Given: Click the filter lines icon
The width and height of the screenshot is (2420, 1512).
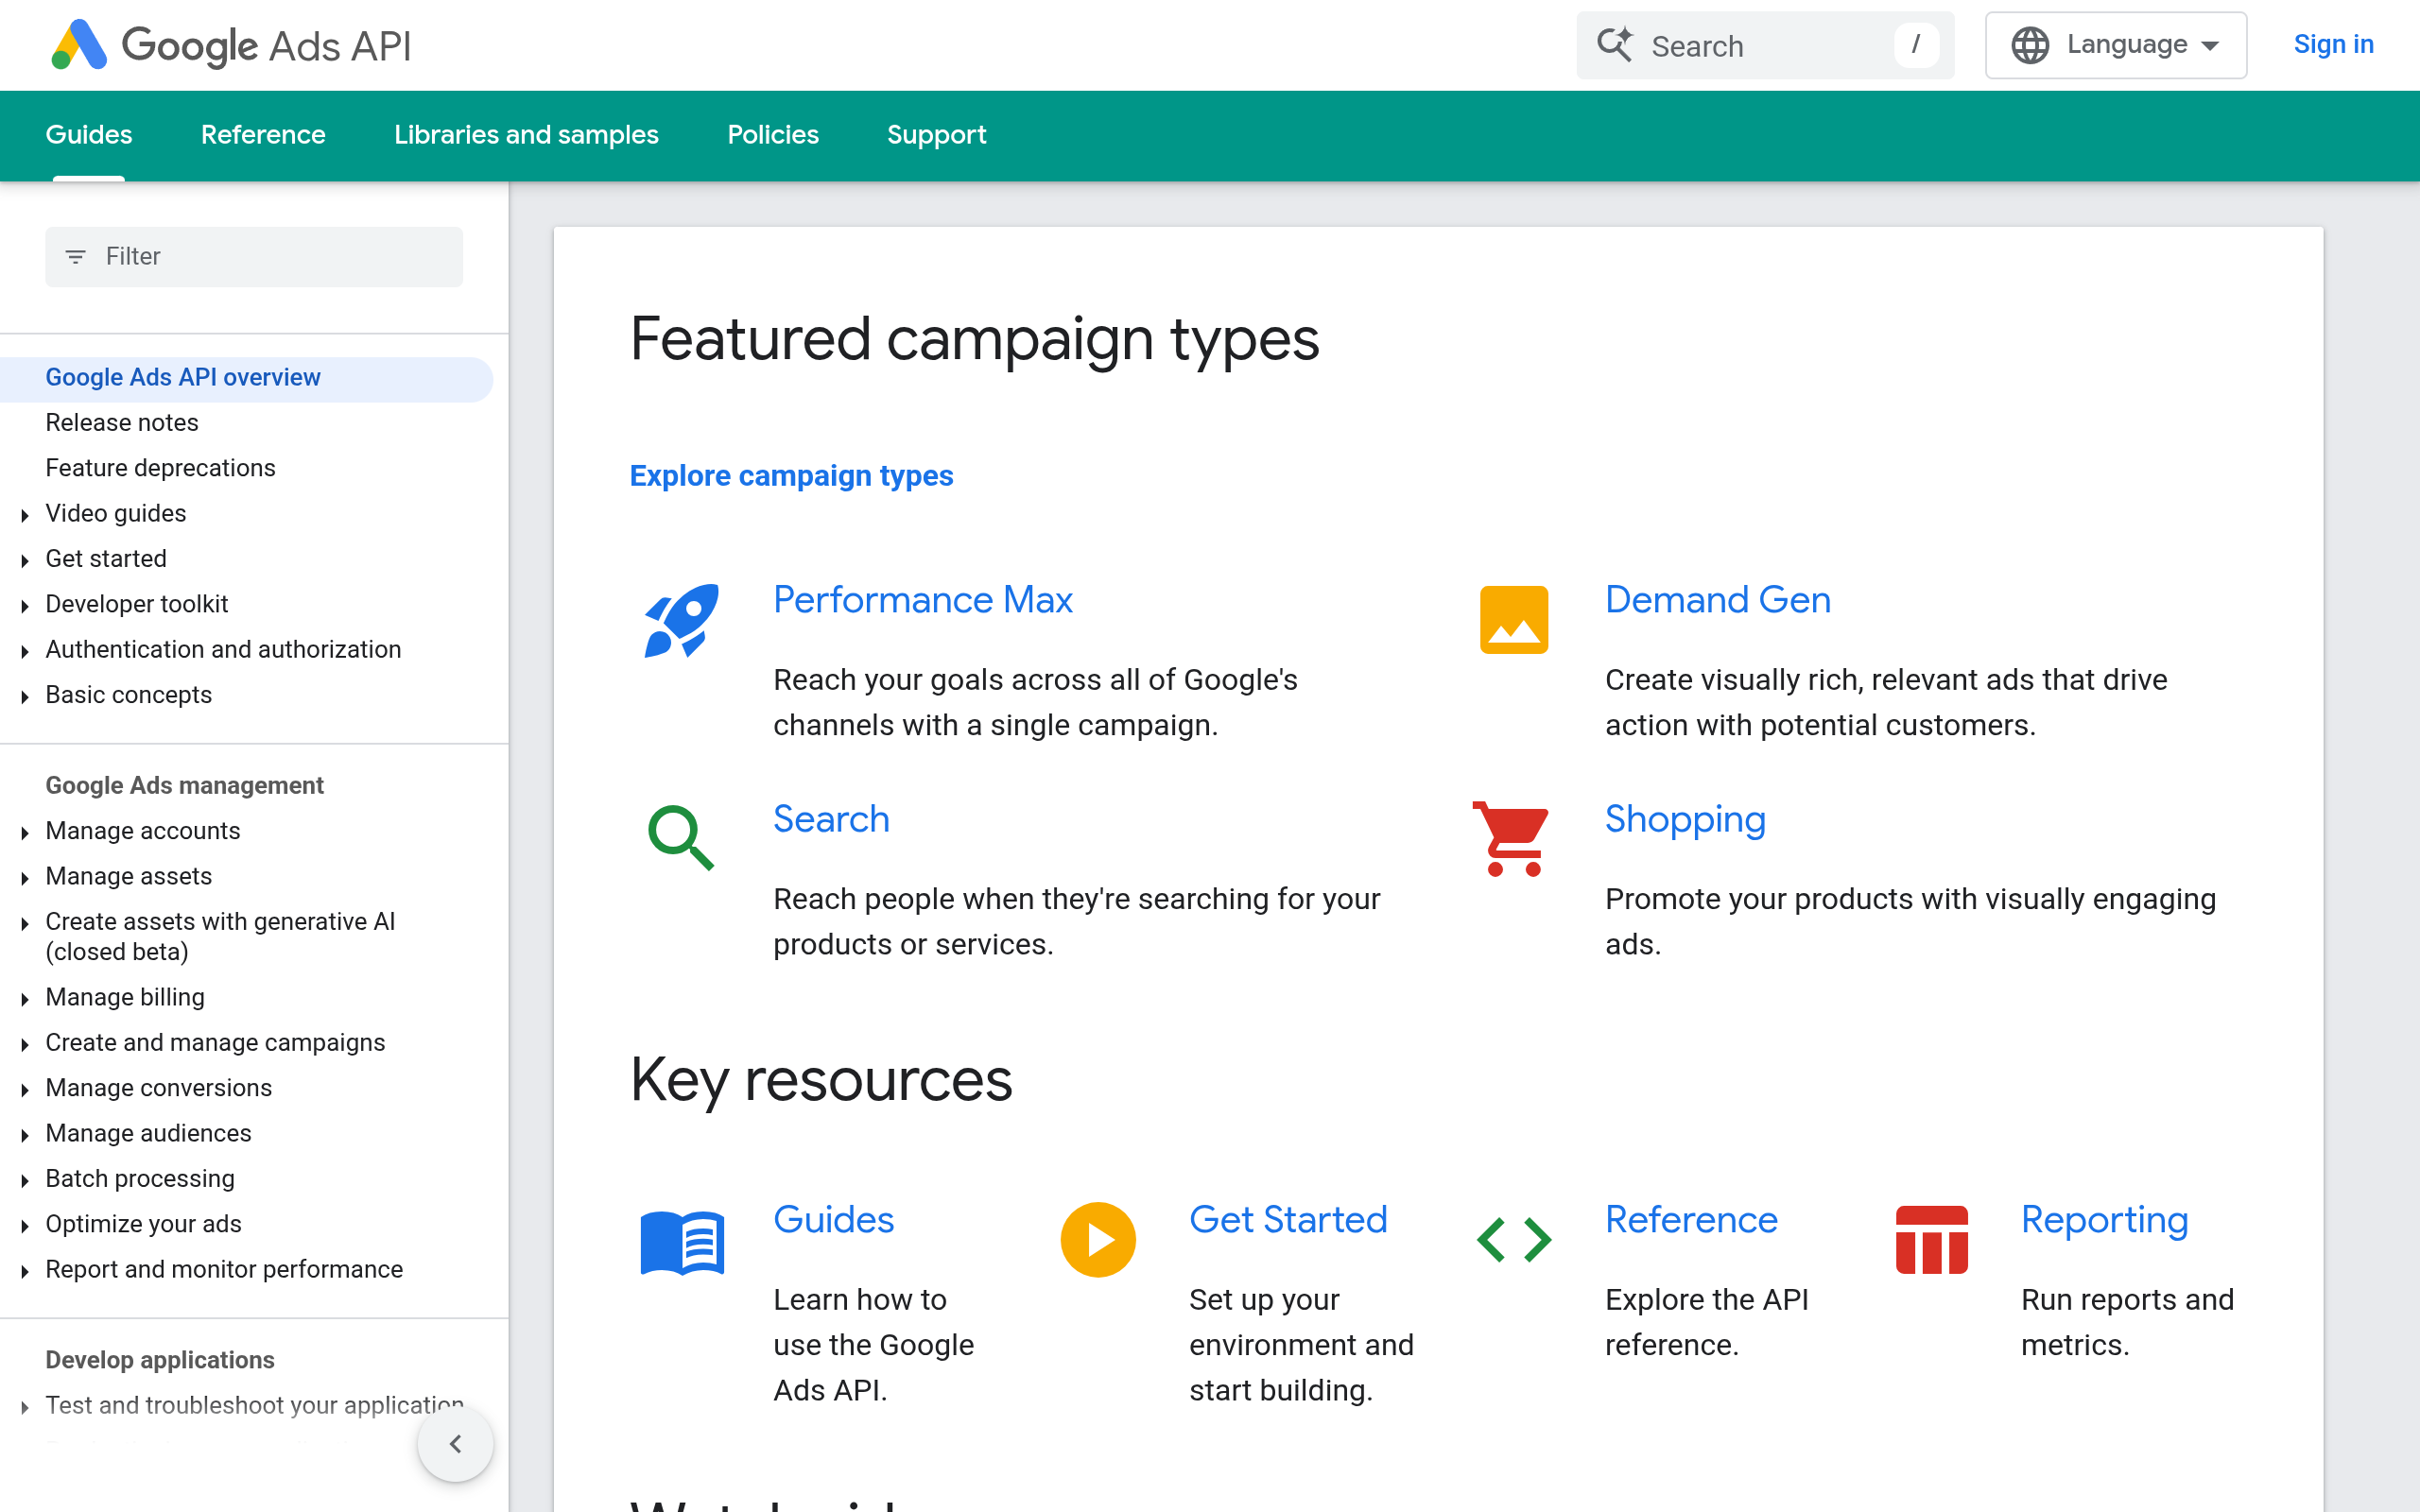Looking at the screenshot, I should tap(75, 257).
